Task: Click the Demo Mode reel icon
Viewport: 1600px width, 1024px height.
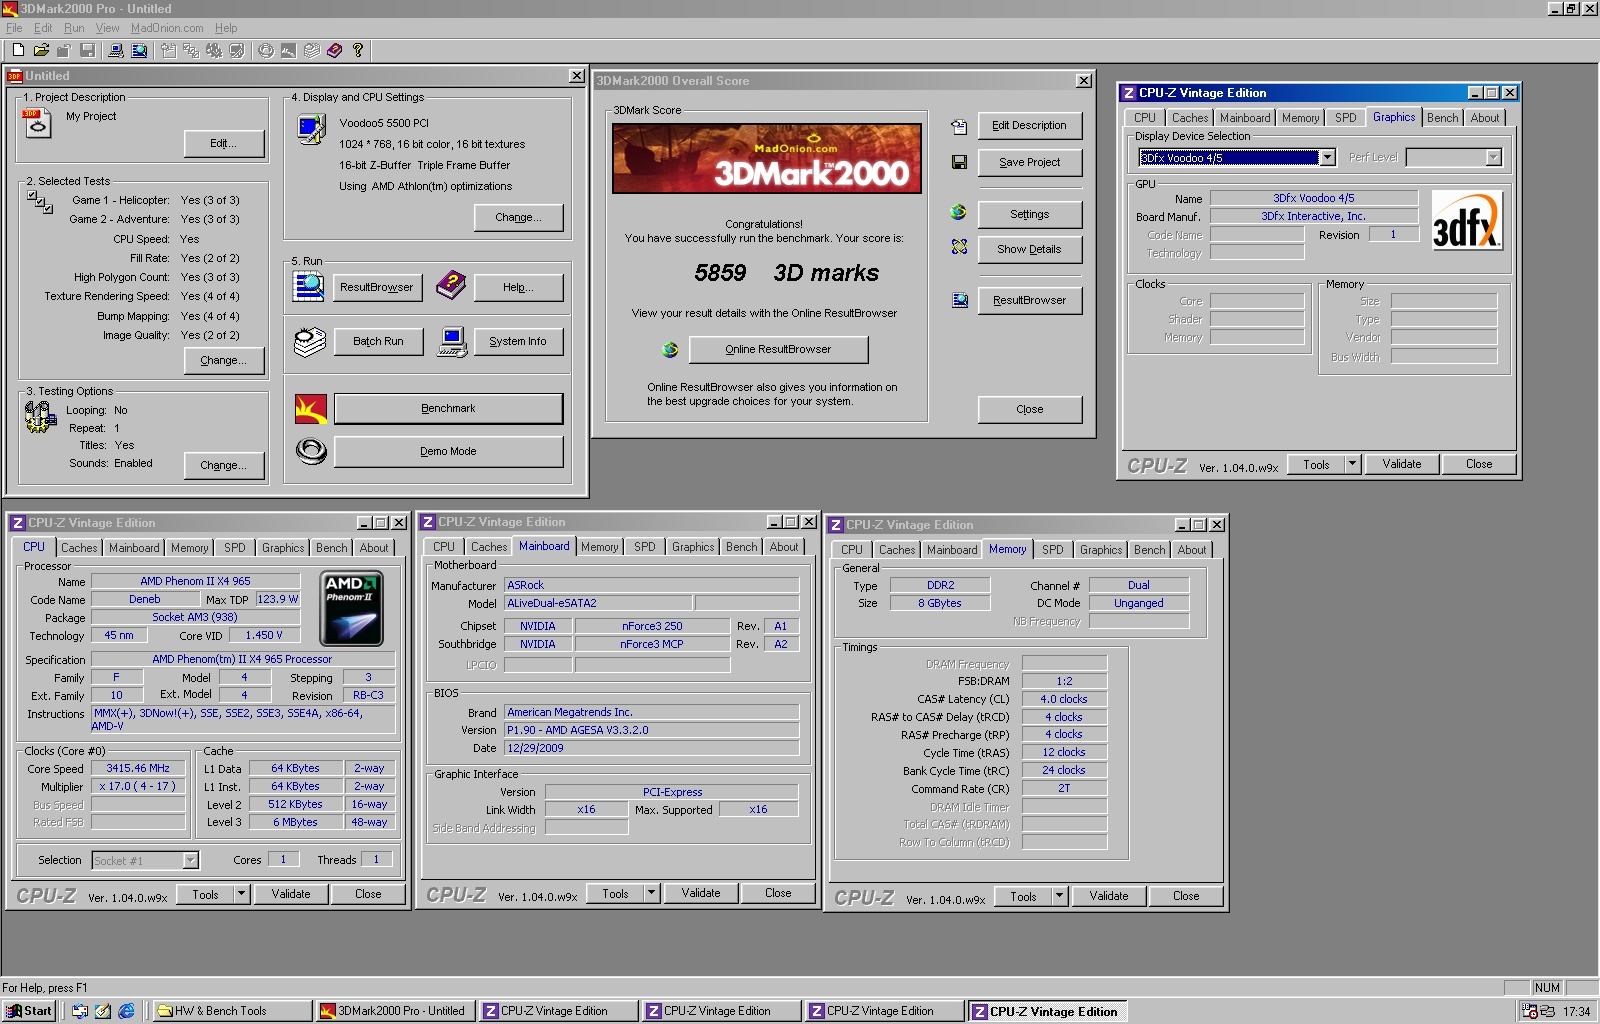Action: point(311,452)
